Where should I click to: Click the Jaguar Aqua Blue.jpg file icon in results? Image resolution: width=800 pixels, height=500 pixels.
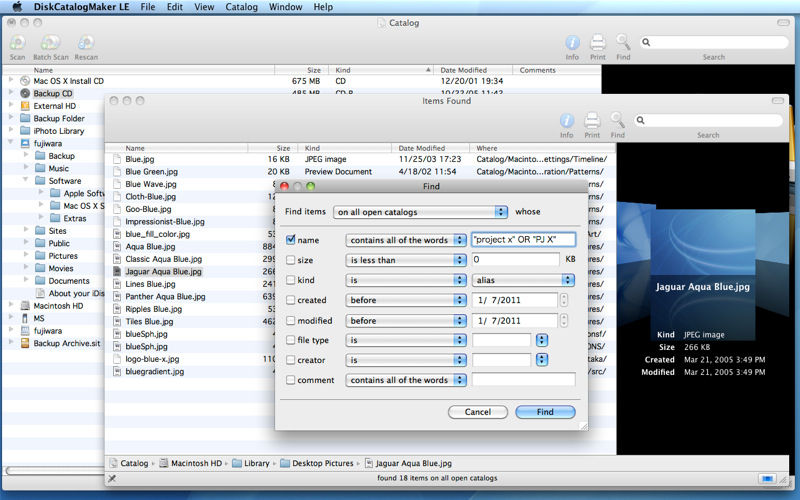click(117, 272)
